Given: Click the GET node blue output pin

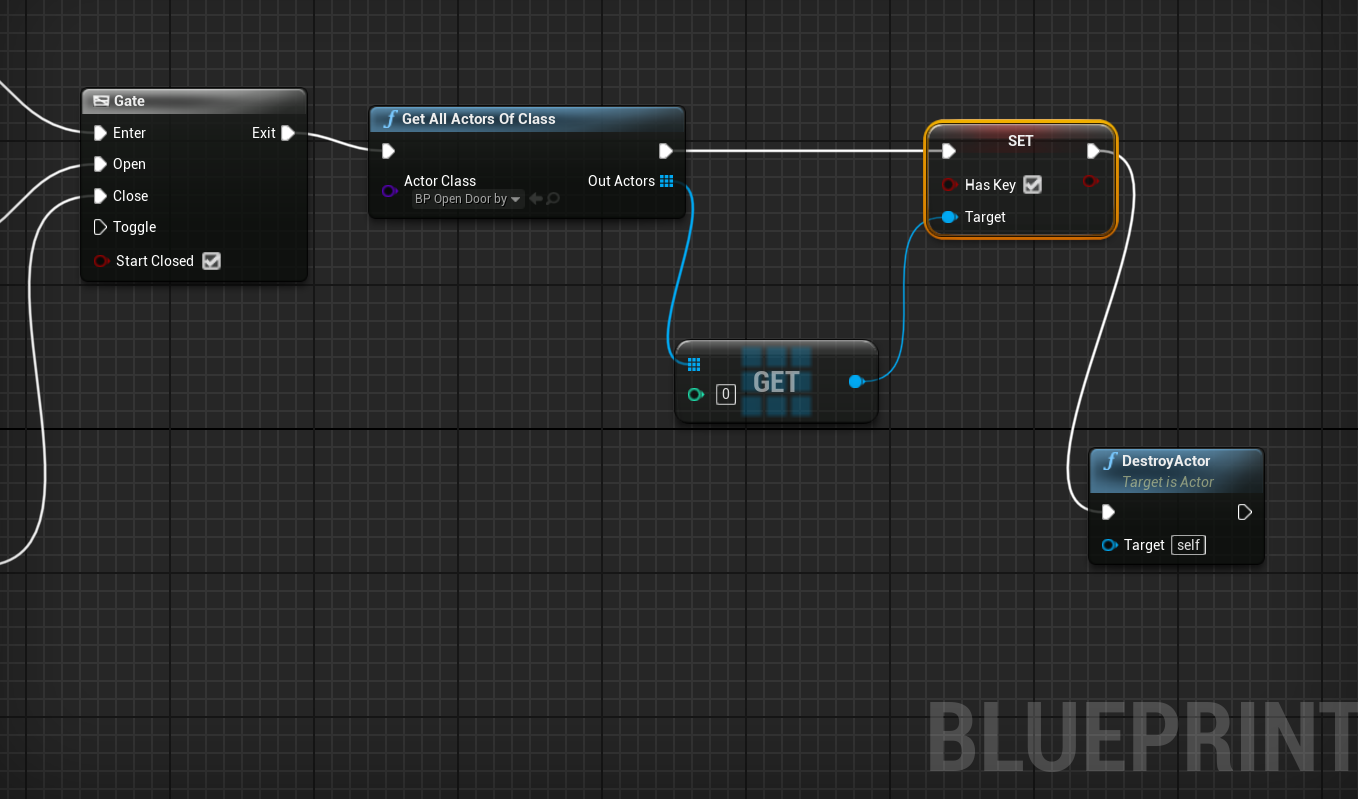Looking at the screenshot, I should pos(856,381).
